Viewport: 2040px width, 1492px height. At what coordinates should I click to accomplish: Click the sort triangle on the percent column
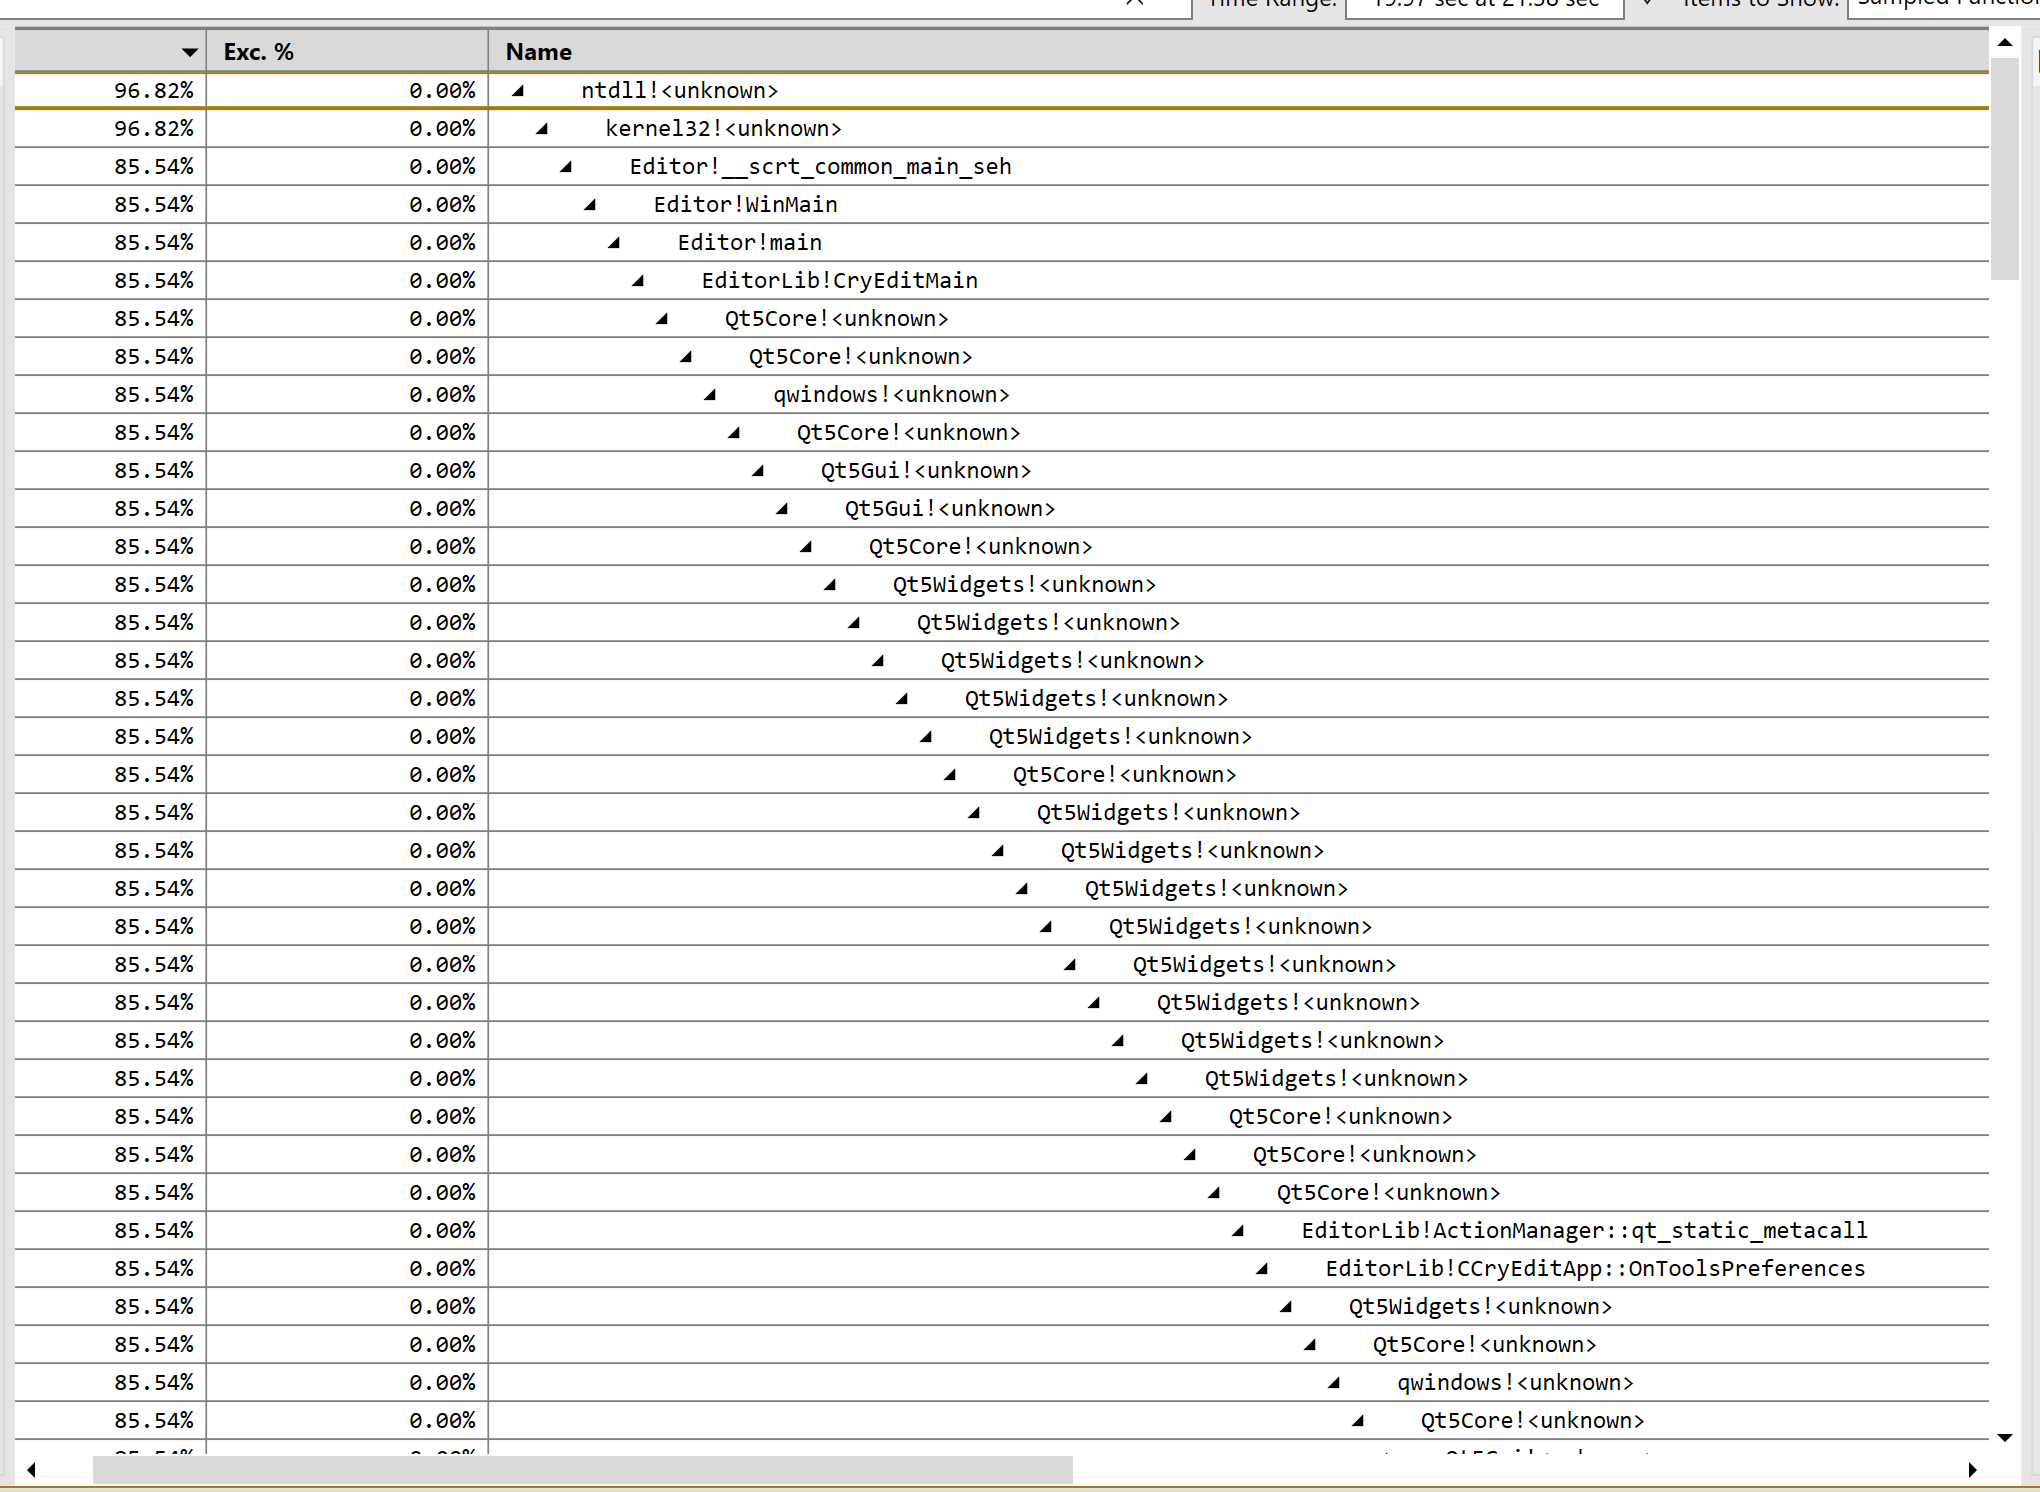188,50
